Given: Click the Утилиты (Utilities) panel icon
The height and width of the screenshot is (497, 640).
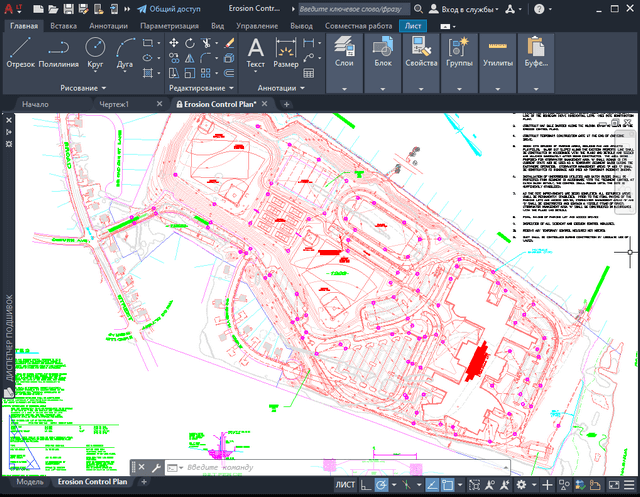Looking at the screenshot, I should 496,50.
